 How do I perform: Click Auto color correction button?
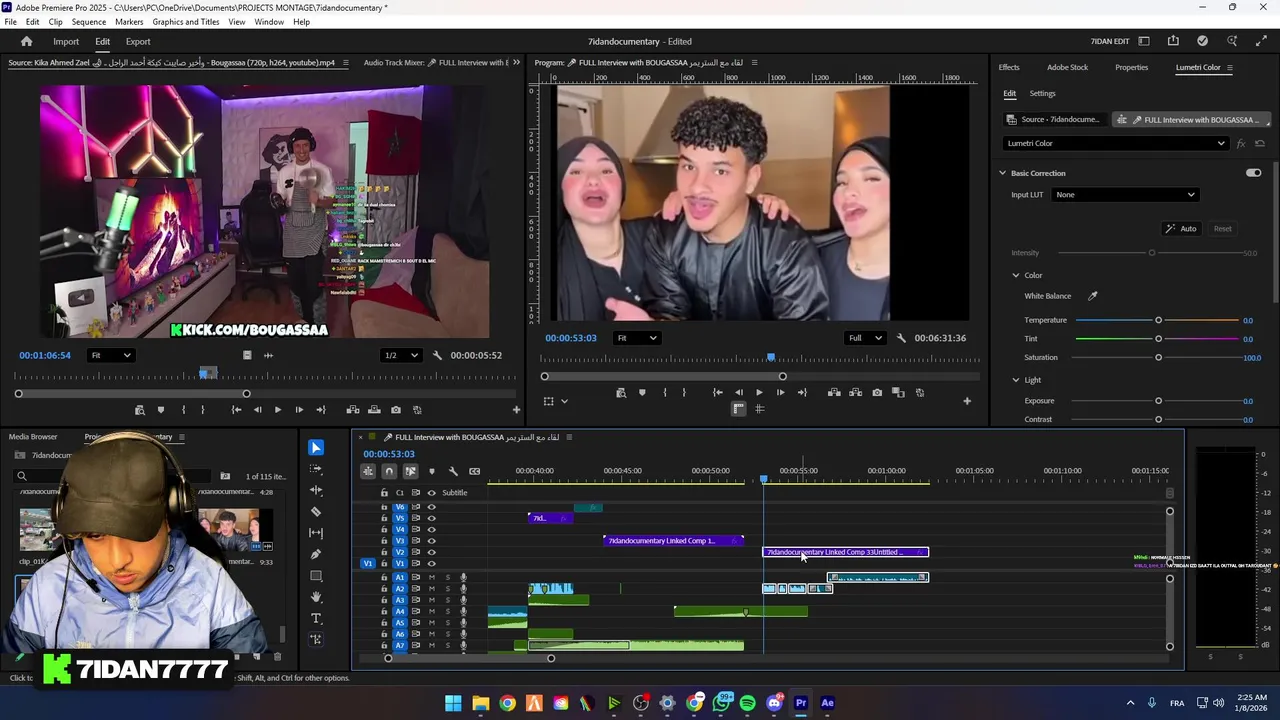[x=1181, y=229]
